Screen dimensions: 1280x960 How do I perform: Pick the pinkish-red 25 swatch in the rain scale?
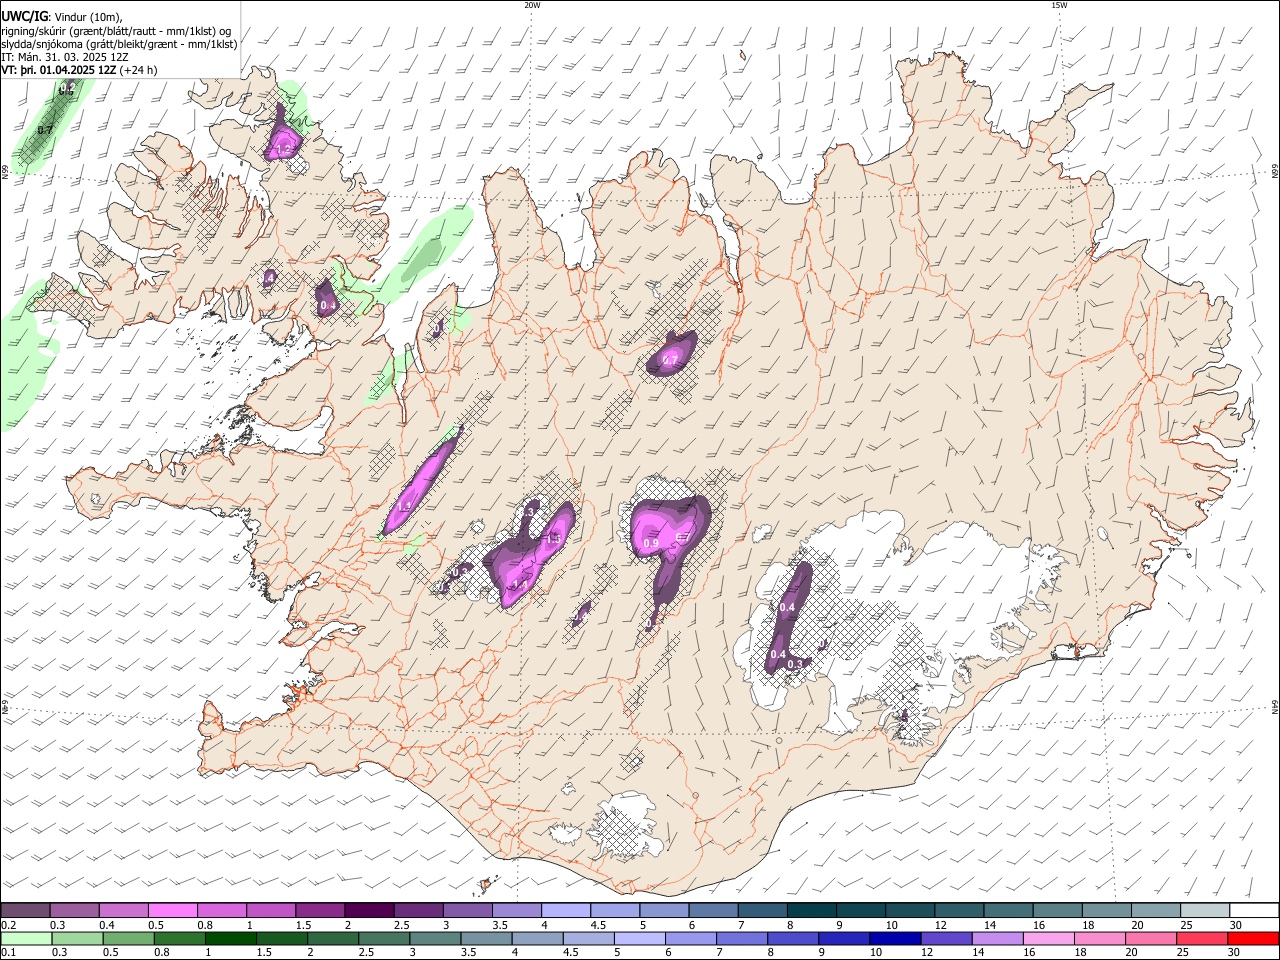1201,938
